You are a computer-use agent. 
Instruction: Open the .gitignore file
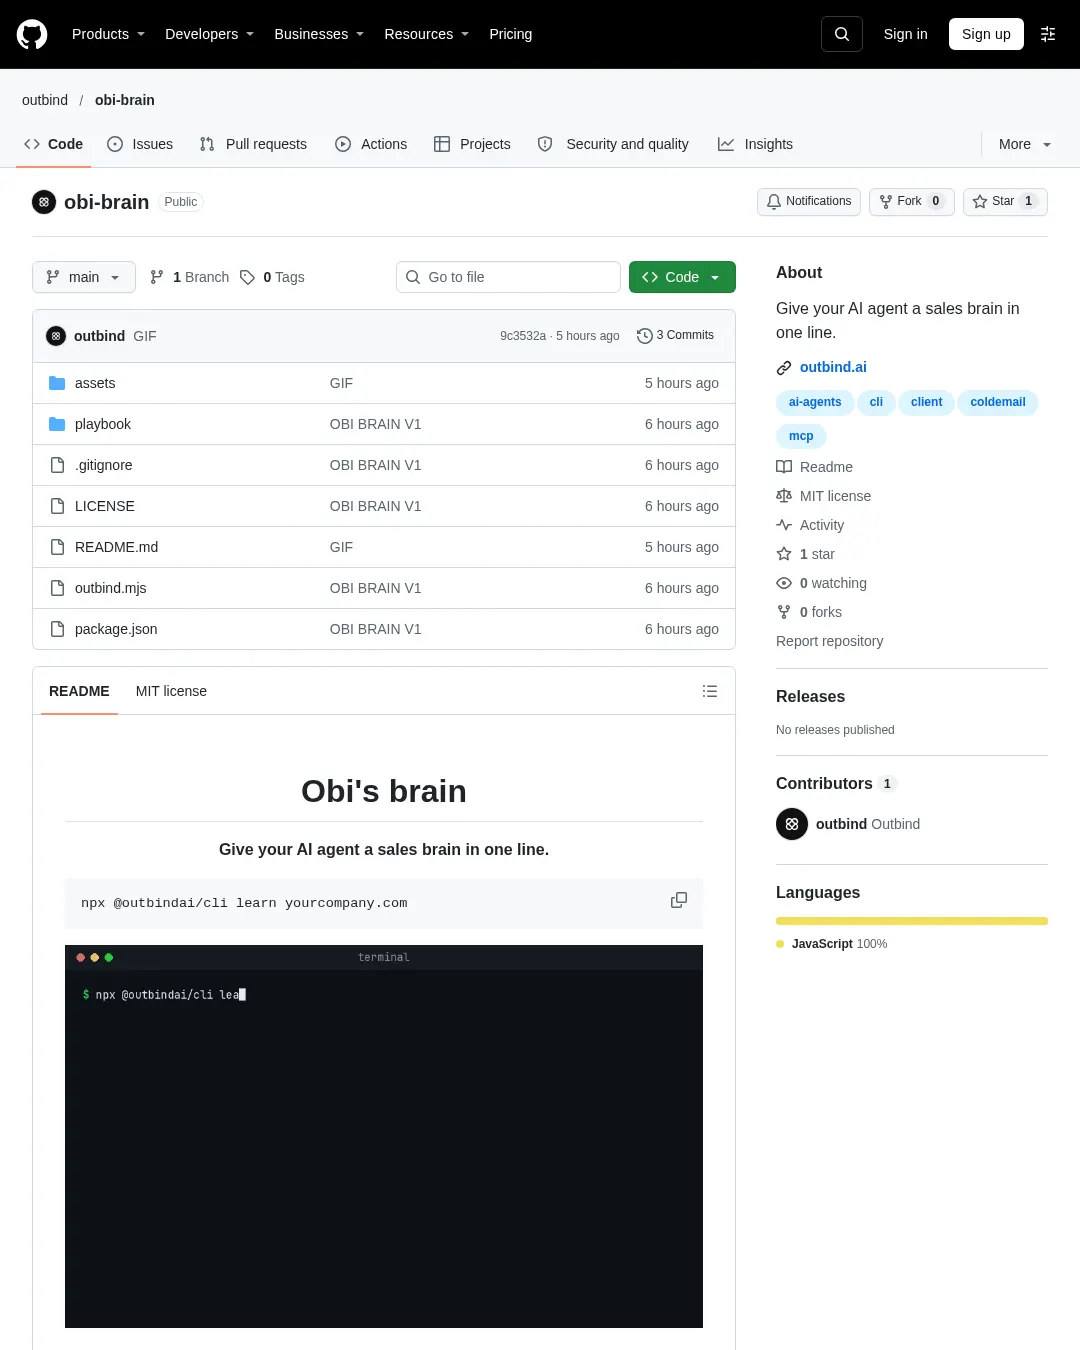coord(104,465)
